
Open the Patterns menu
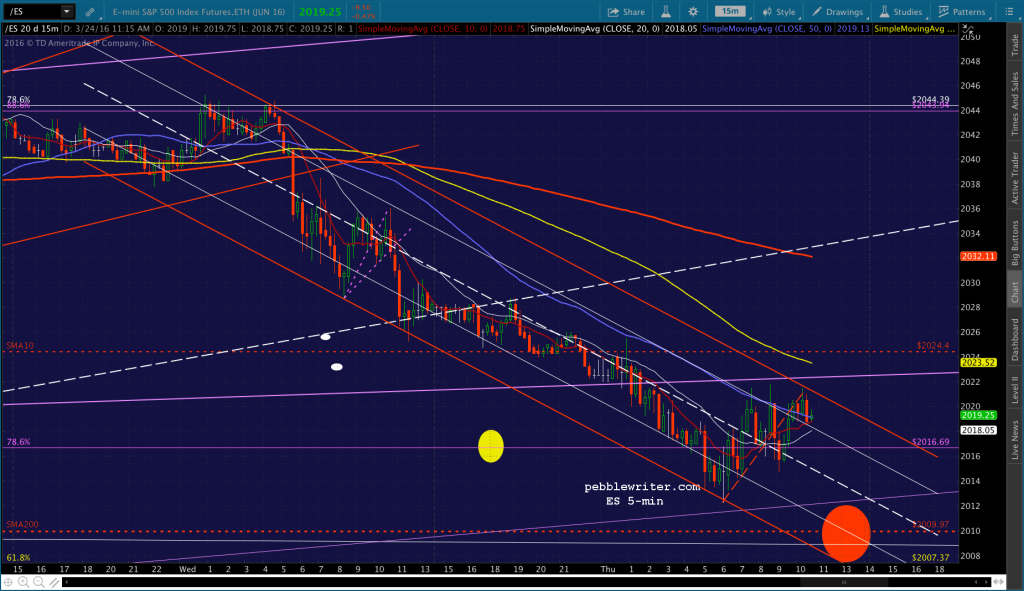pos(961,12)
